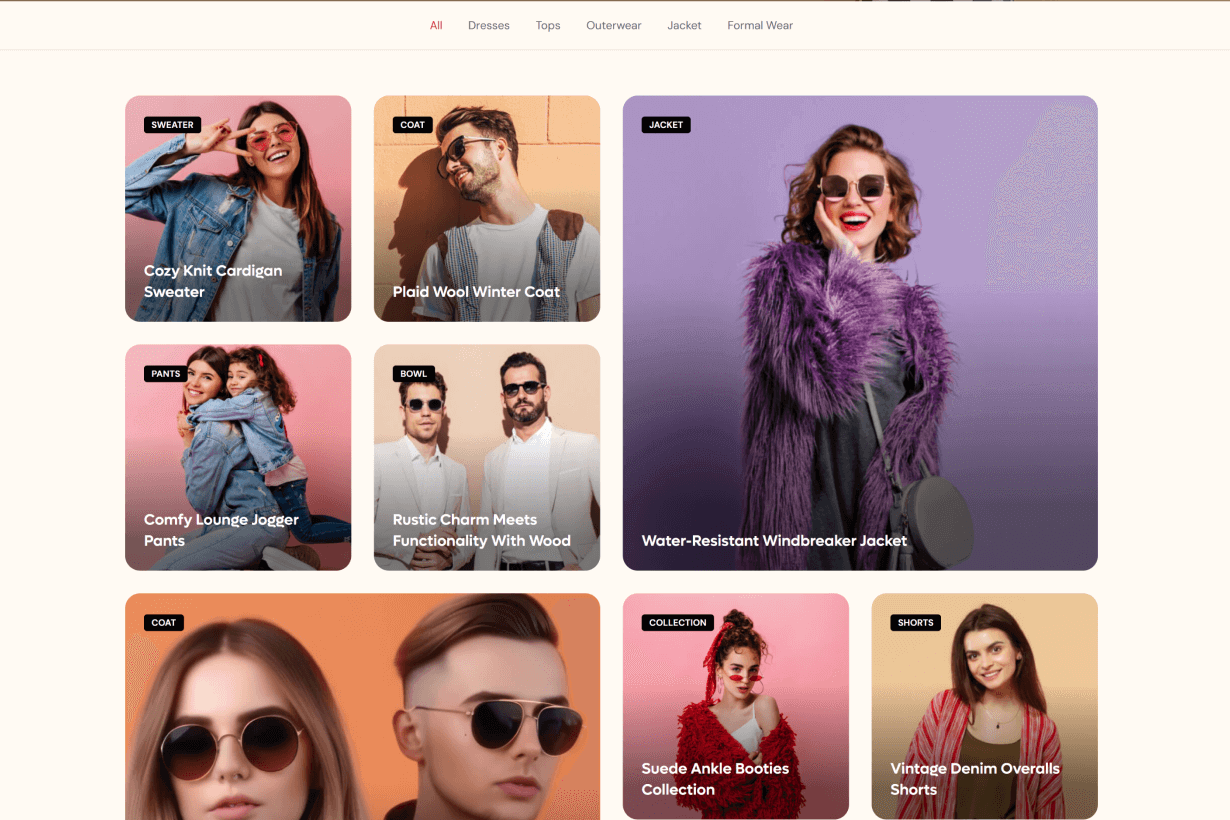Select the COLLECTION category badge
The width and height of the screenshot is (1230, 820).
677,623
